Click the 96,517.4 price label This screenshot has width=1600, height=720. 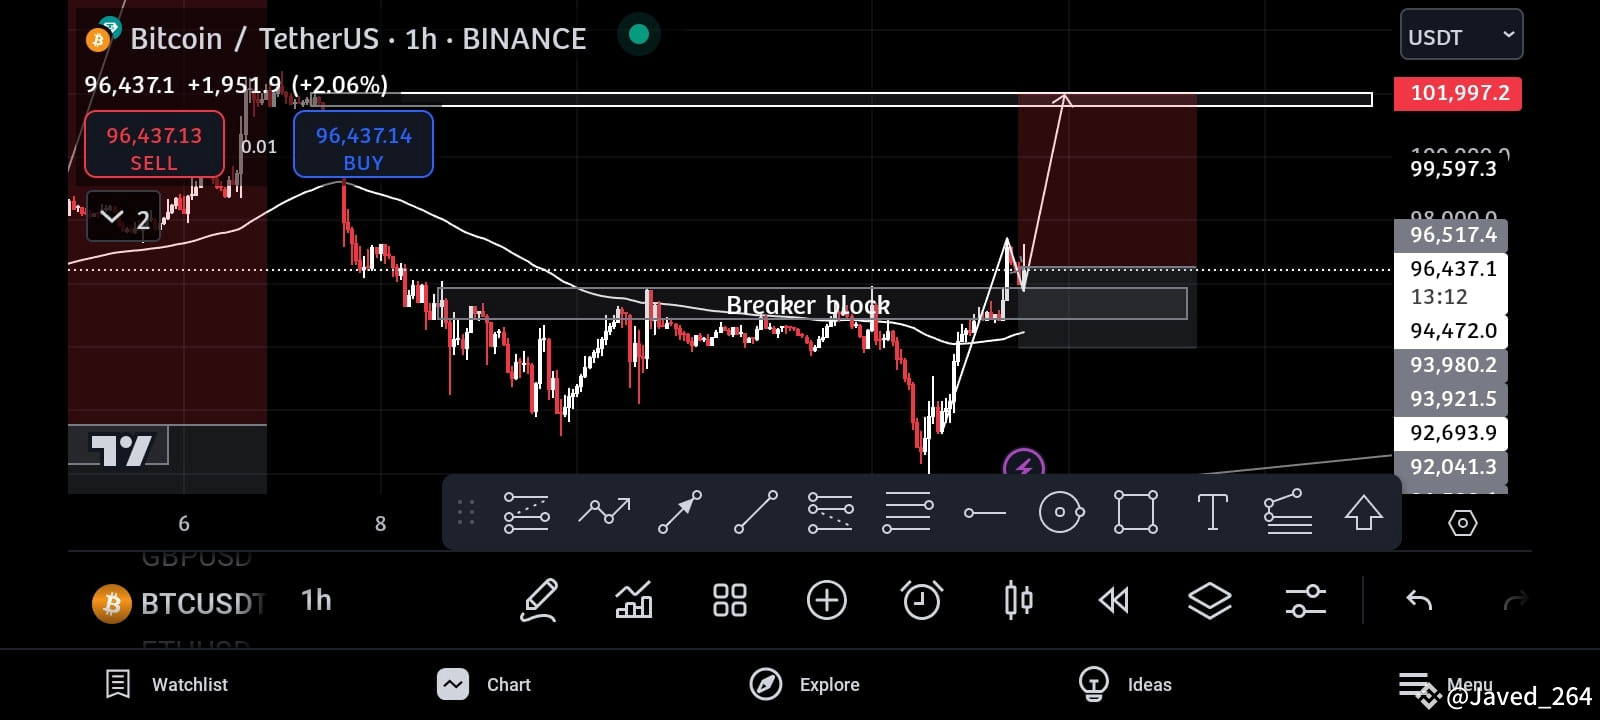click(x=1451, y=235)
